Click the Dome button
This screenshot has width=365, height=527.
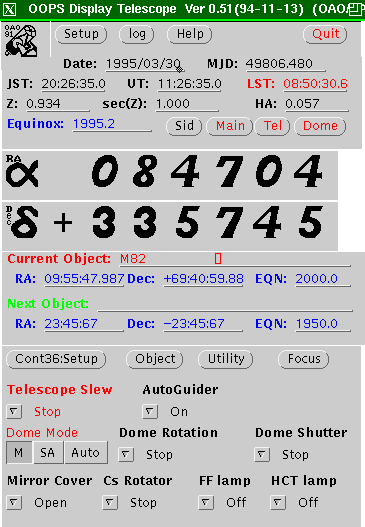click(x=320, y=126)
